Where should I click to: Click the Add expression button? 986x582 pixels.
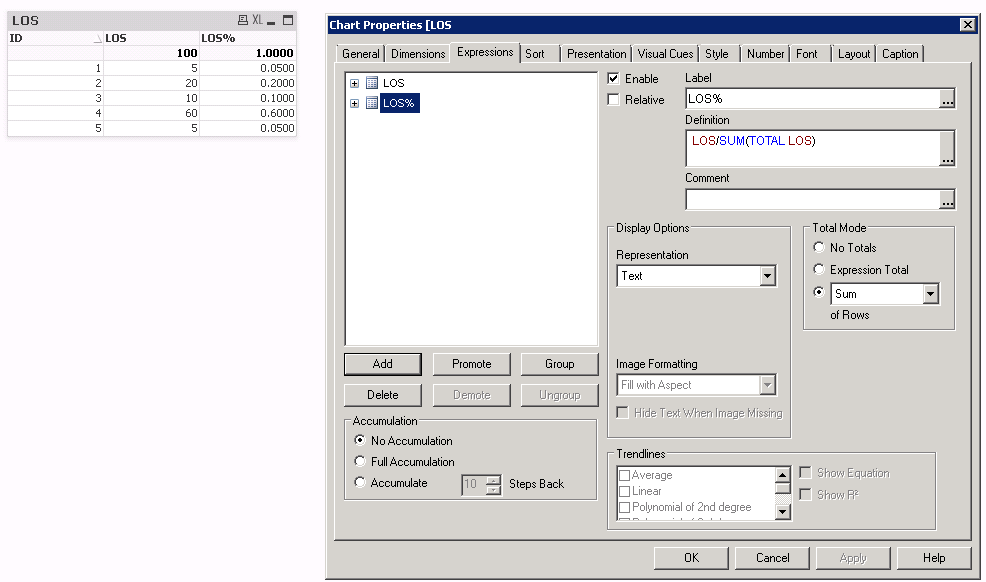pyautogui.click(x=382, y=364)
